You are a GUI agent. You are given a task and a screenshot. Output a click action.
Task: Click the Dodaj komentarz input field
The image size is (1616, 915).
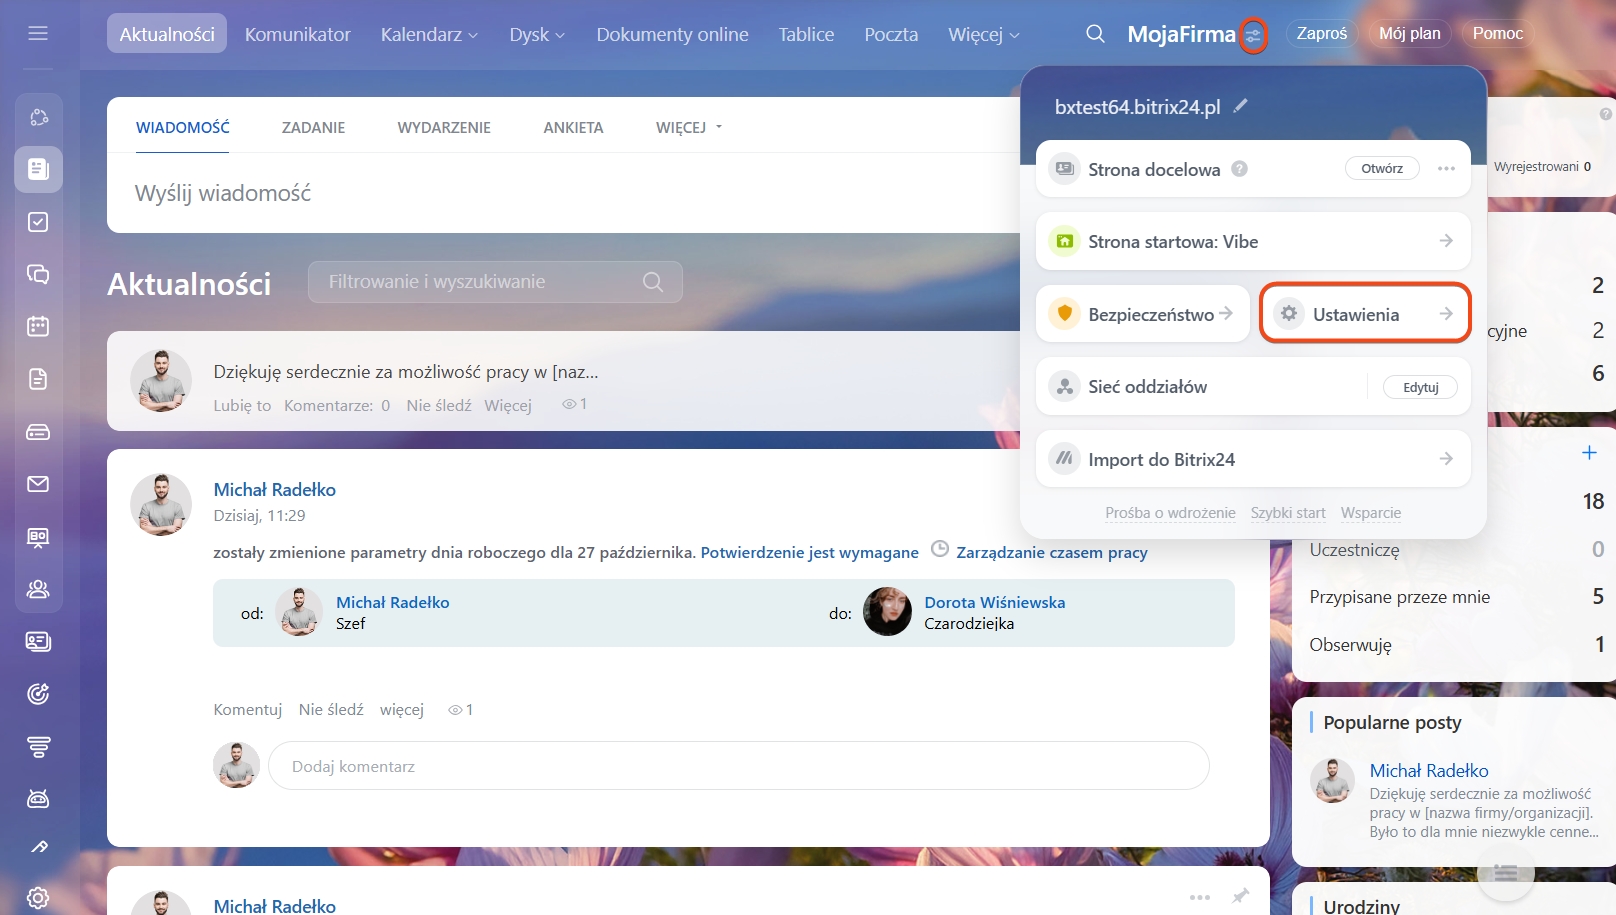(738, 766)
